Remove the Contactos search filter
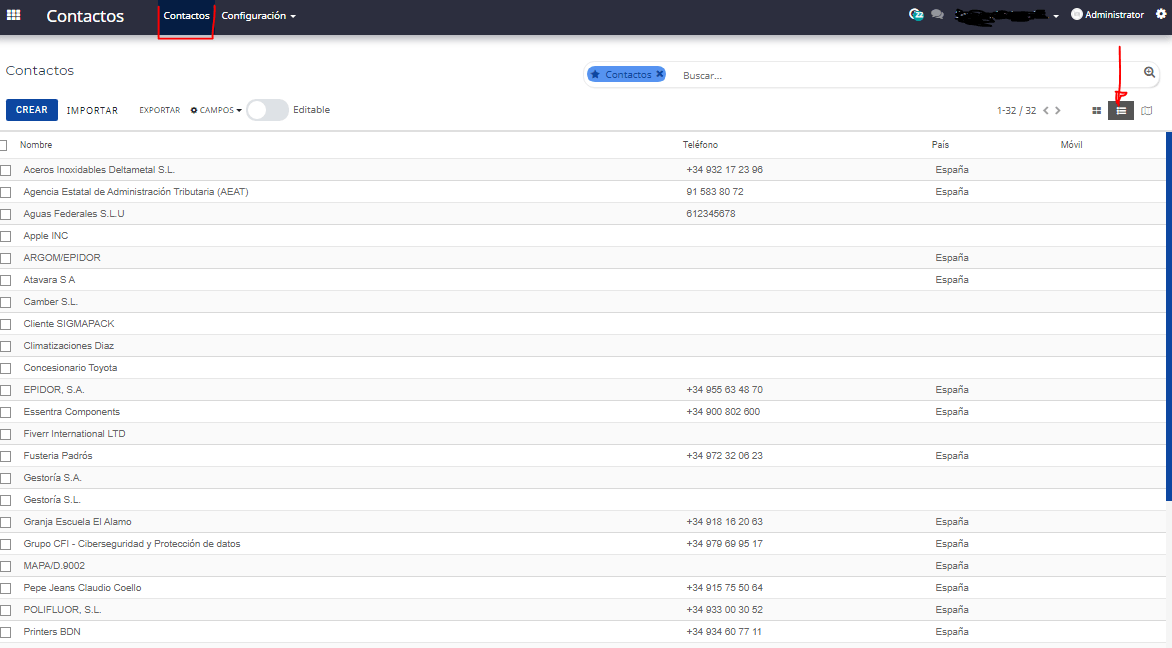1172x648 pixels. click(x=659, y=74)
